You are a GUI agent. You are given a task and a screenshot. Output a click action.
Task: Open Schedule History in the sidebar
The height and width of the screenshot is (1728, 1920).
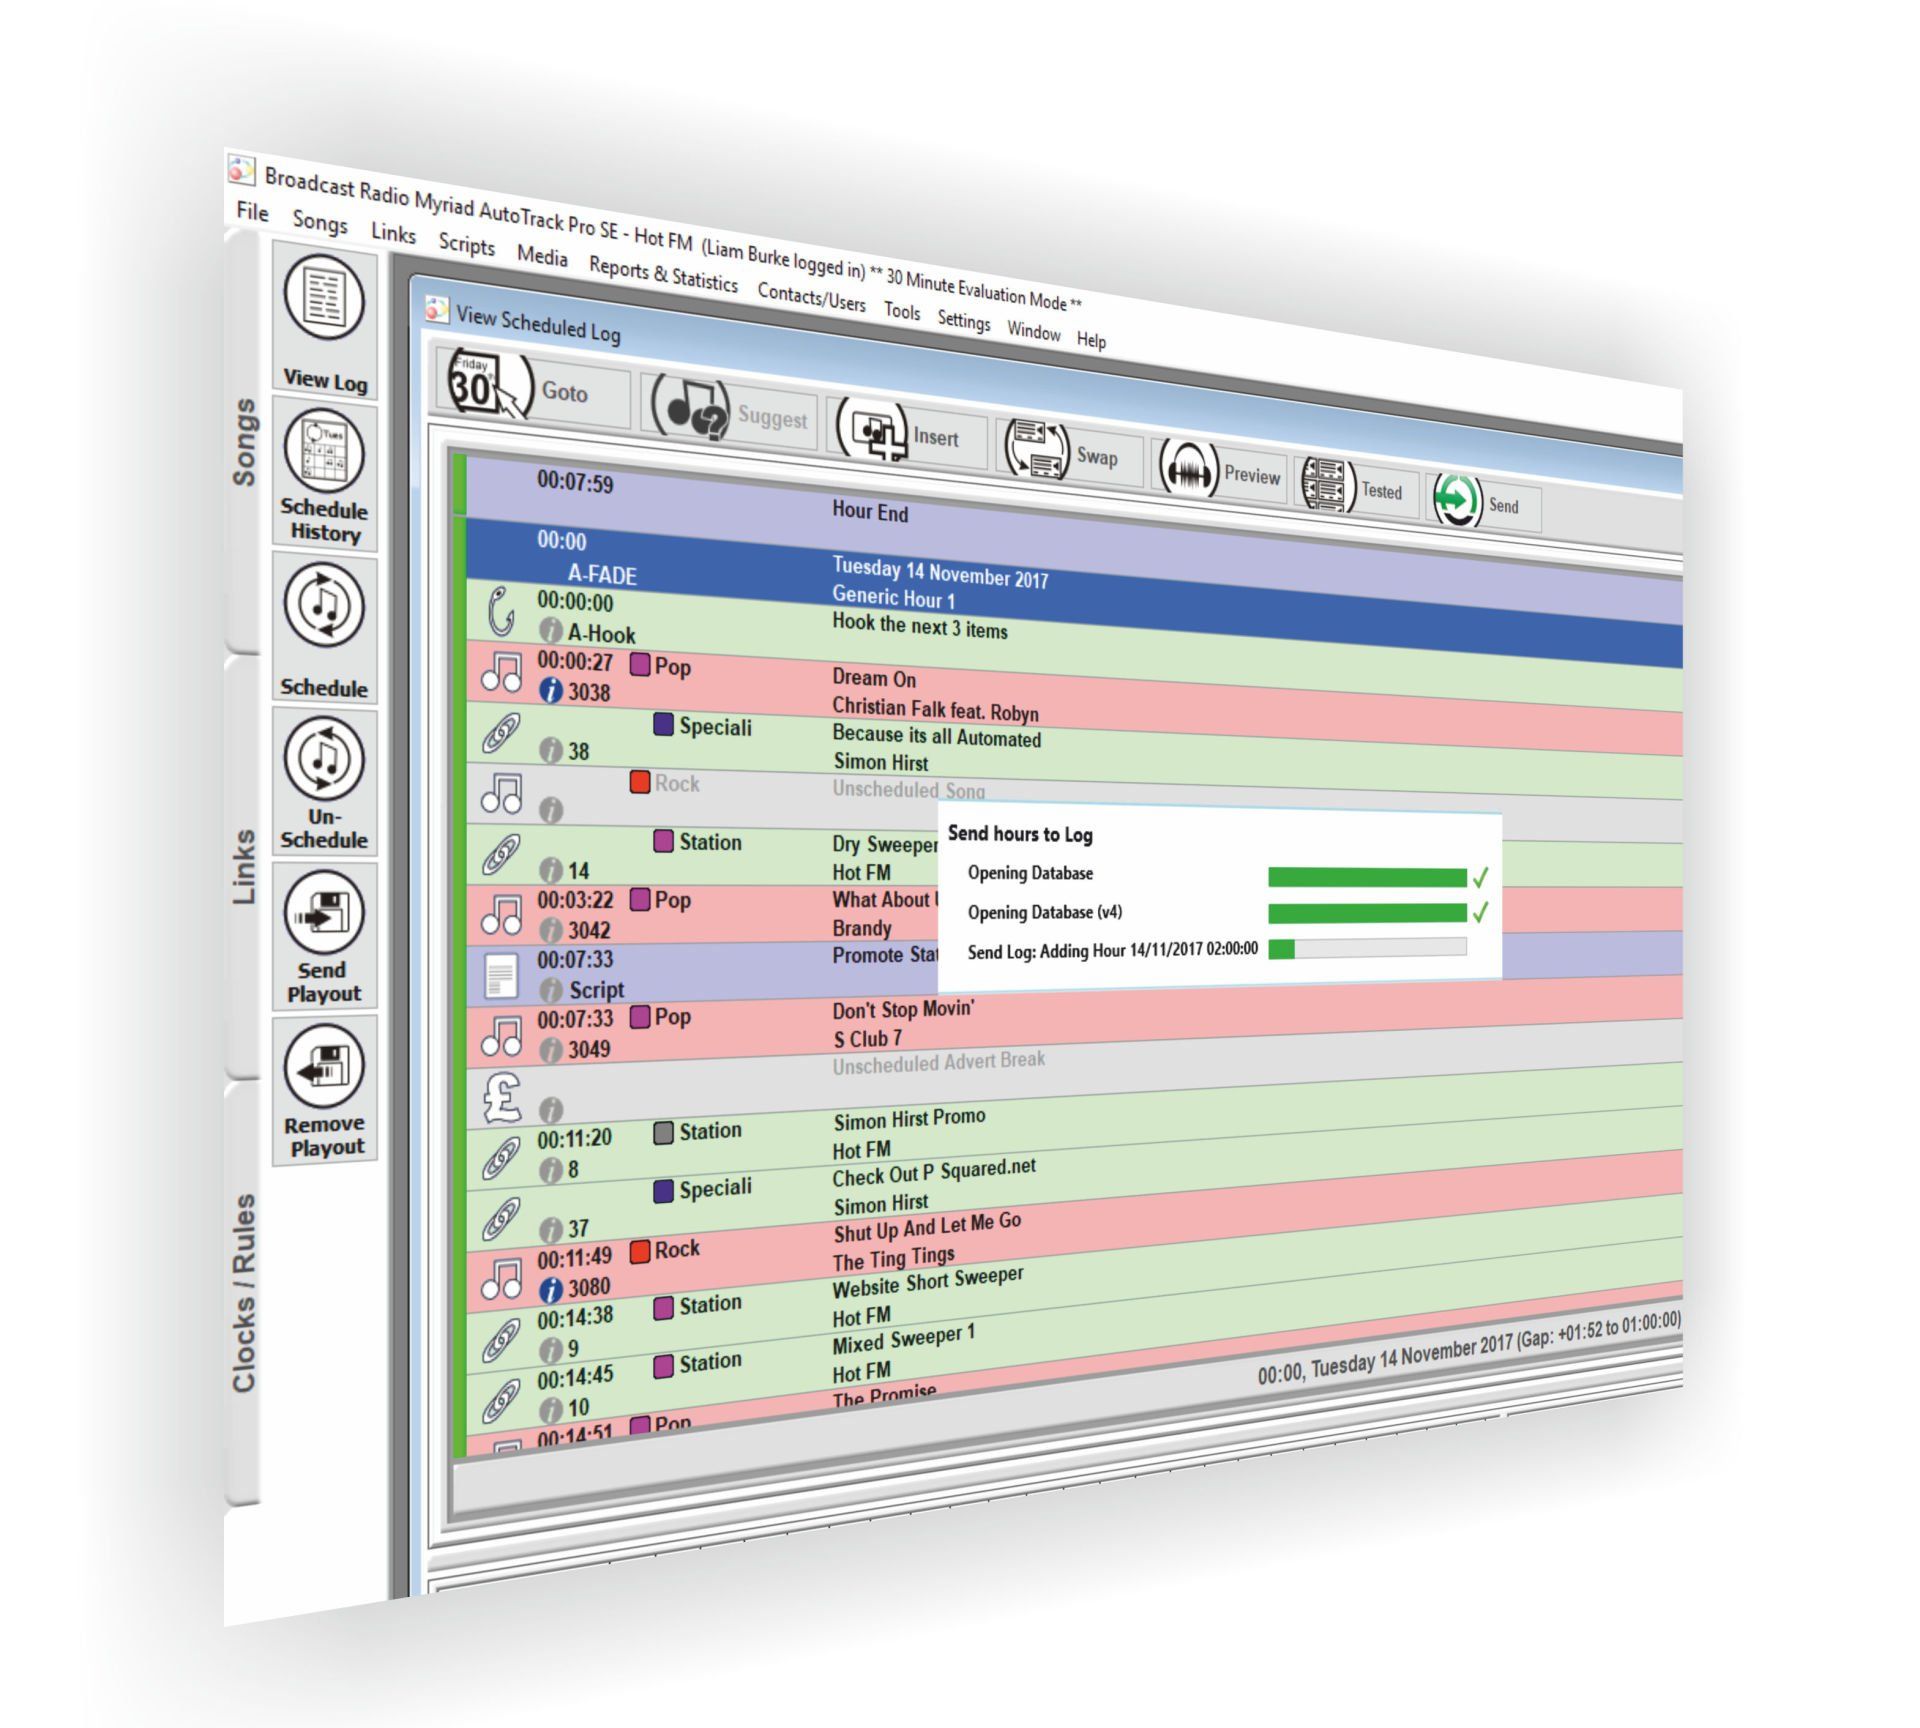[x=324, y=476]
